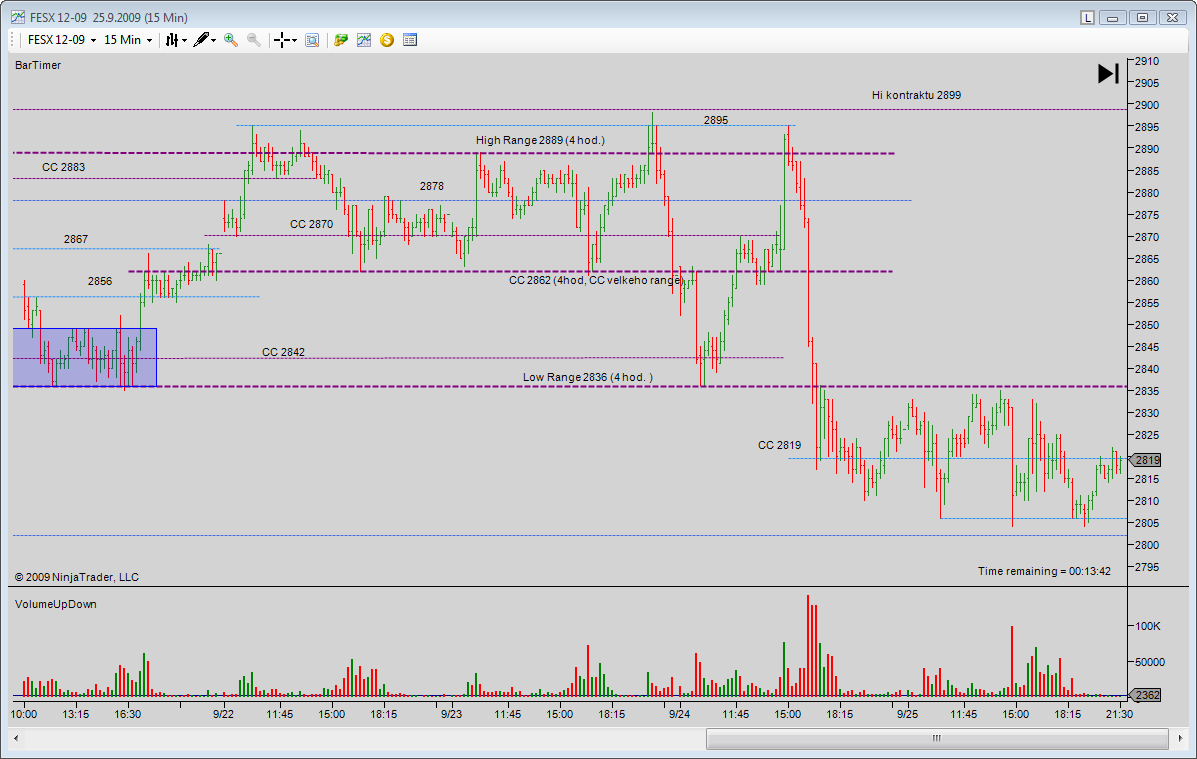Viewport: 1197px width, 759px height.
Task: Click the 9/24 date label on time axis
Action: coord(679,714)
